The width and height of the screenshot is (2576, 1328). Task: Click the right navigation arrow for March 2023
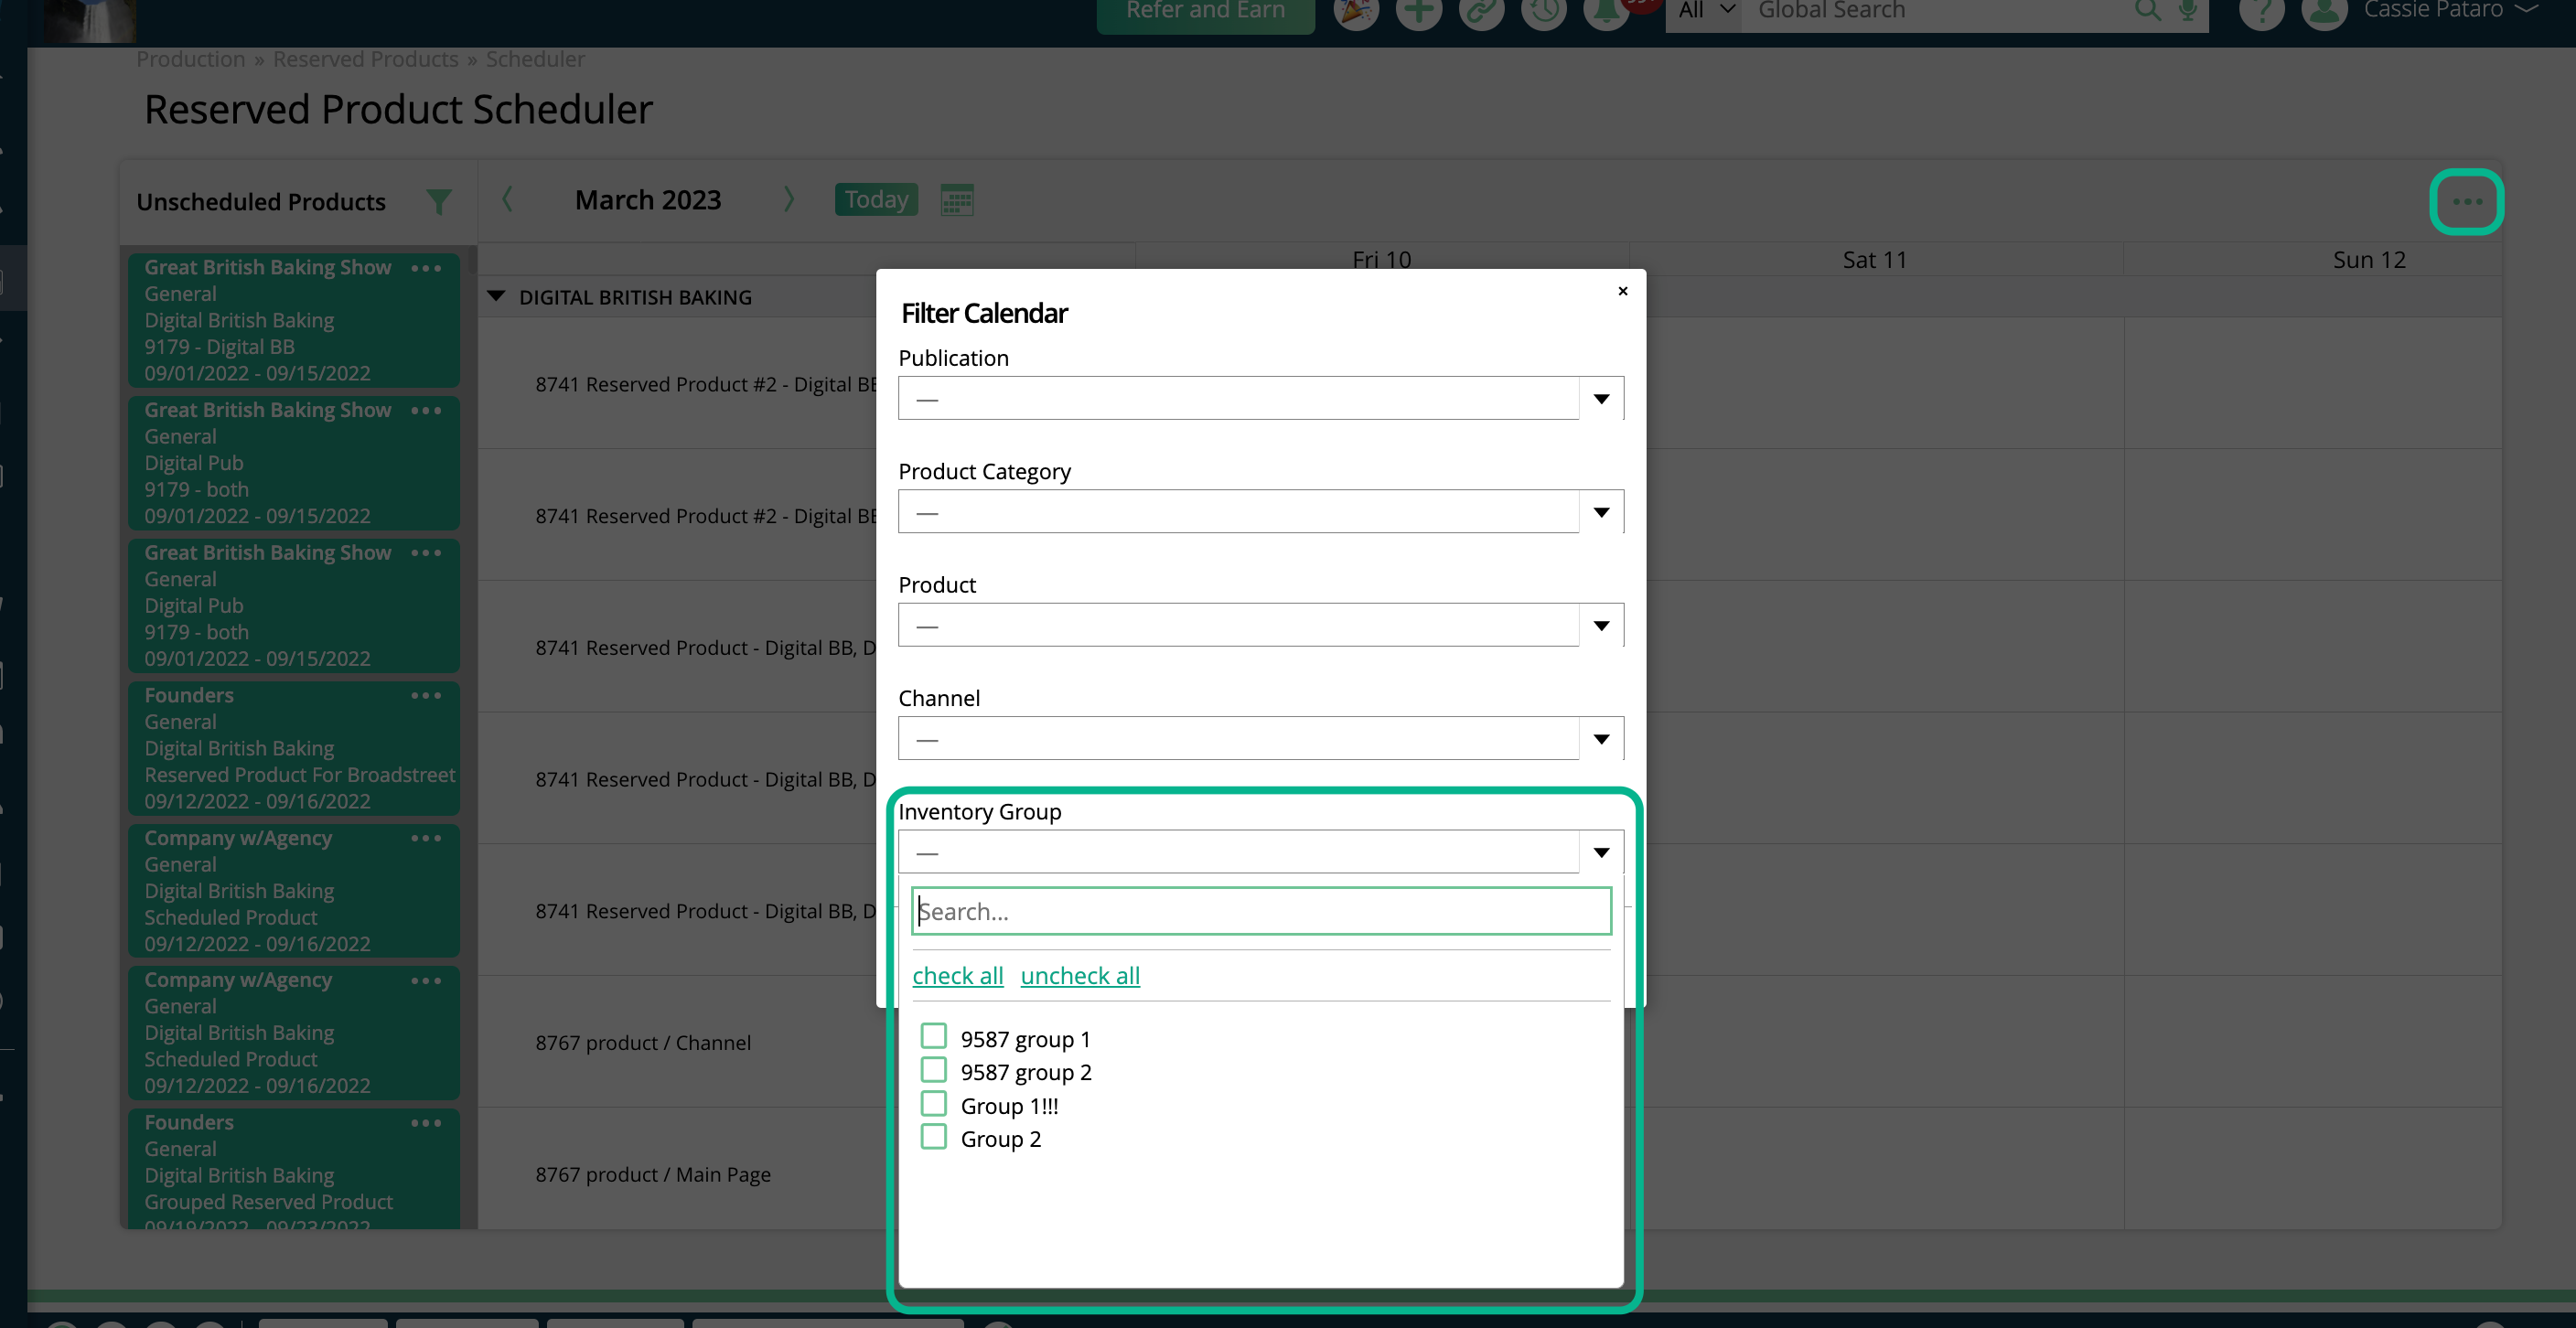point(788,200)
